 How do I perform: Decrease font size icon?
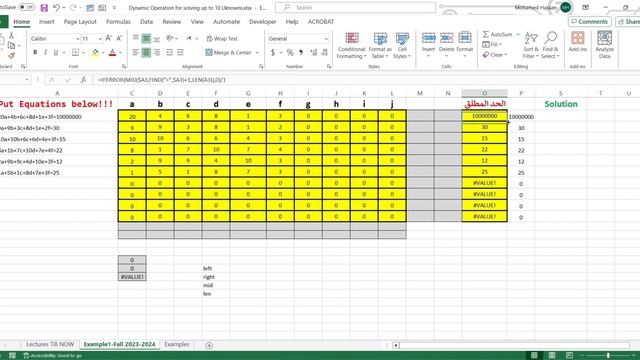pyautogui.click(x=119, y=38)
